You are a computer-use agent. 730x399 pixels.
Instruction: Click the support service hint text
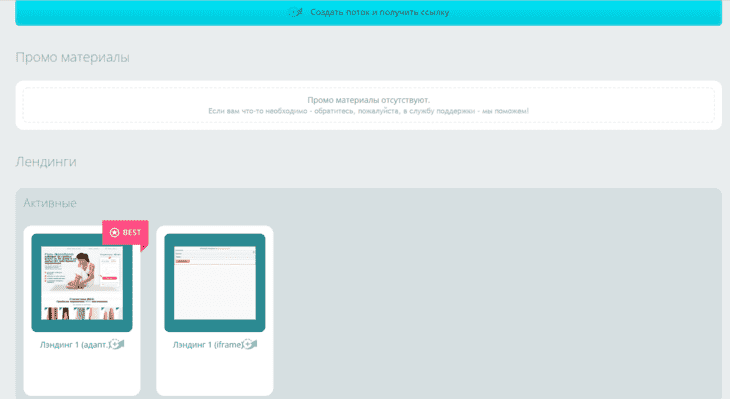[x=368, y=111]
